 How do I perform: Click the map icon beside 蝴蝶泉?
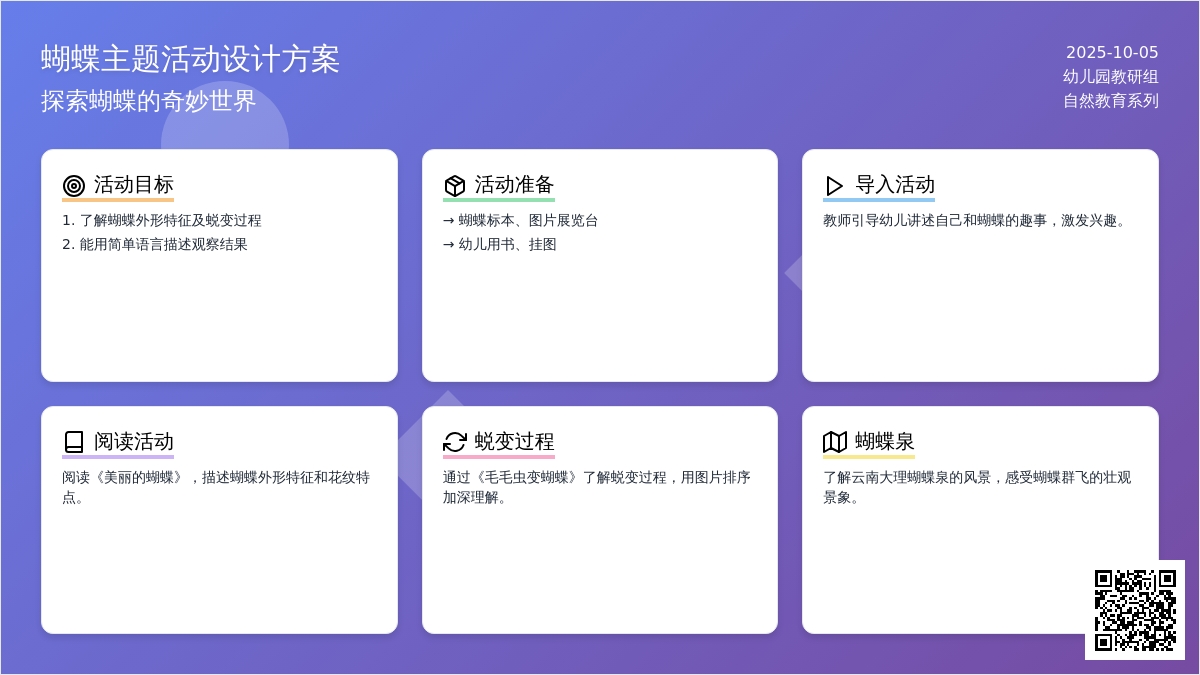[835, 442]
